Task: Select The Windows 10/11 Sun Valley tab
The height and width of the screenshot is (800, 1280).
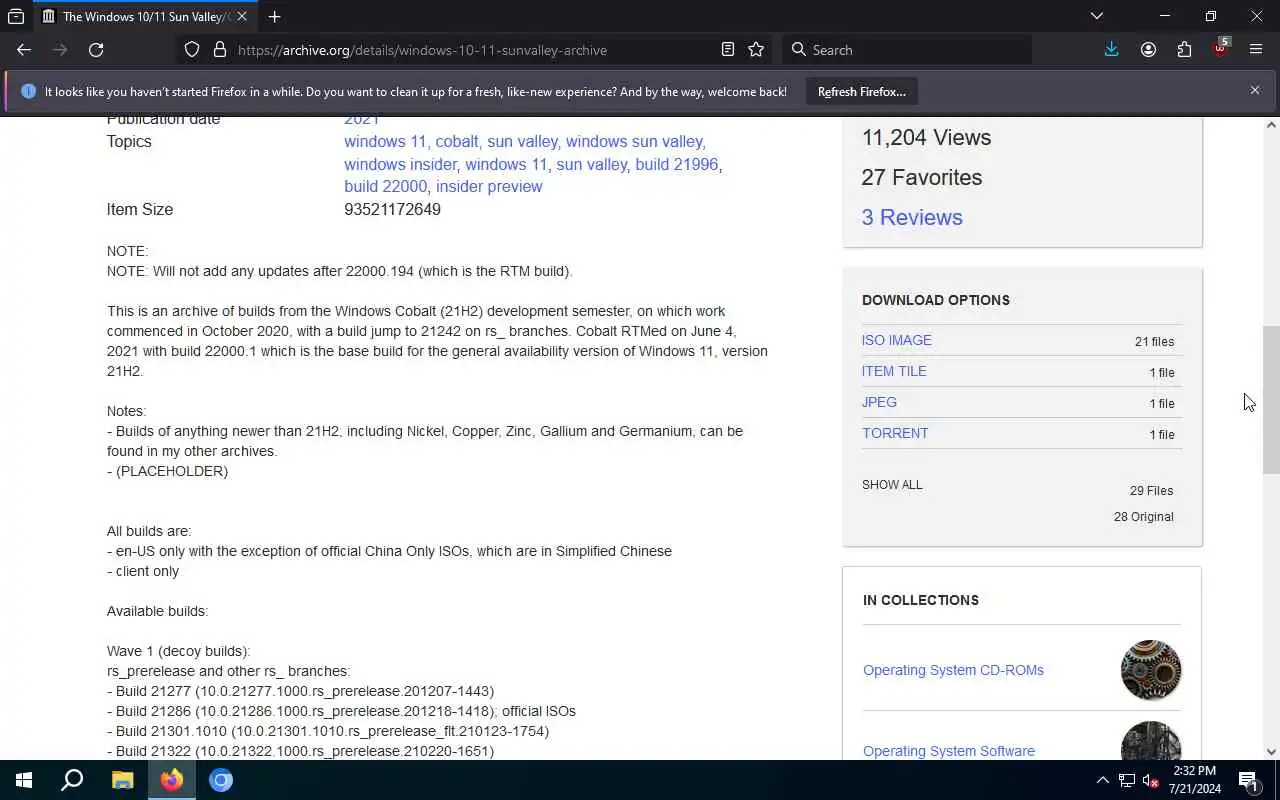Action: pyautogui.click(x=145, y=17)
